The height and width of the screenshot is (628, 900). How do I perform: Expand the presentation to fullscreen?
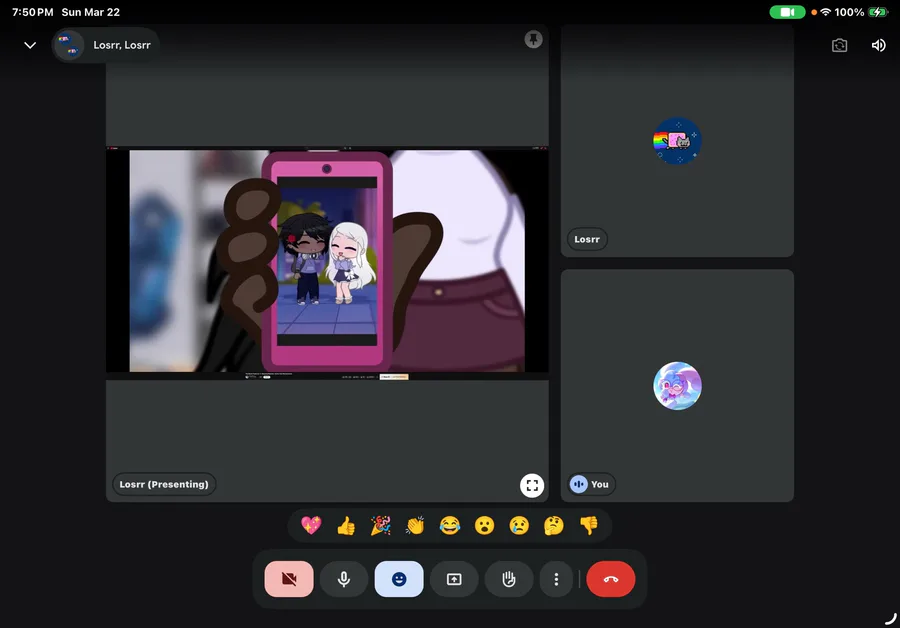(x=532, y=486)
